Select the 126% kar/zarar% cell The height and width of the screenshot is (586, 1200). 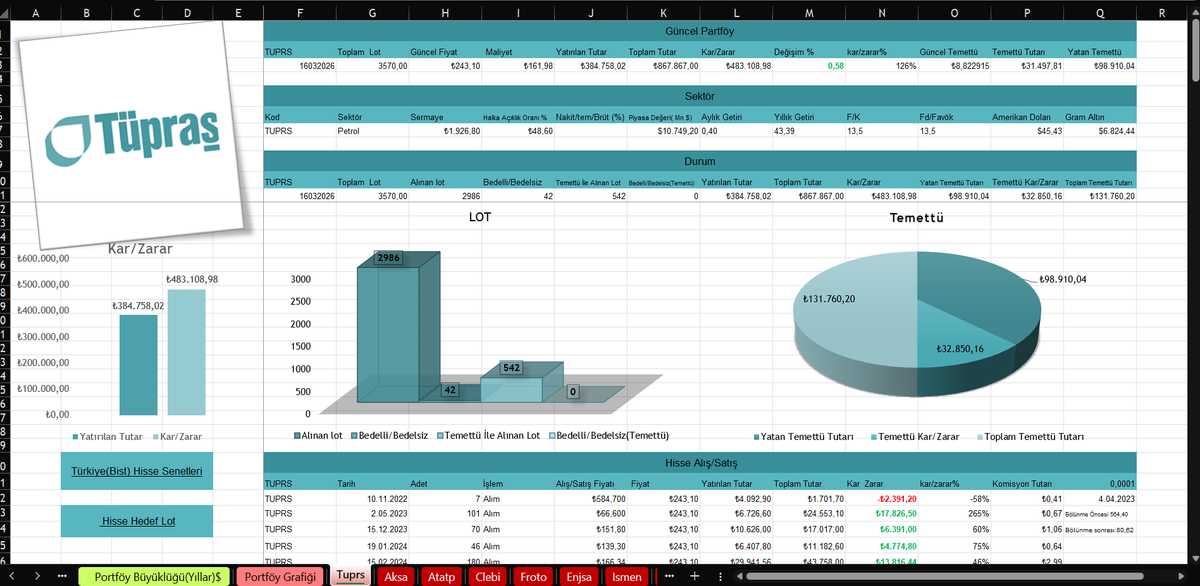[x=881, y=65]
